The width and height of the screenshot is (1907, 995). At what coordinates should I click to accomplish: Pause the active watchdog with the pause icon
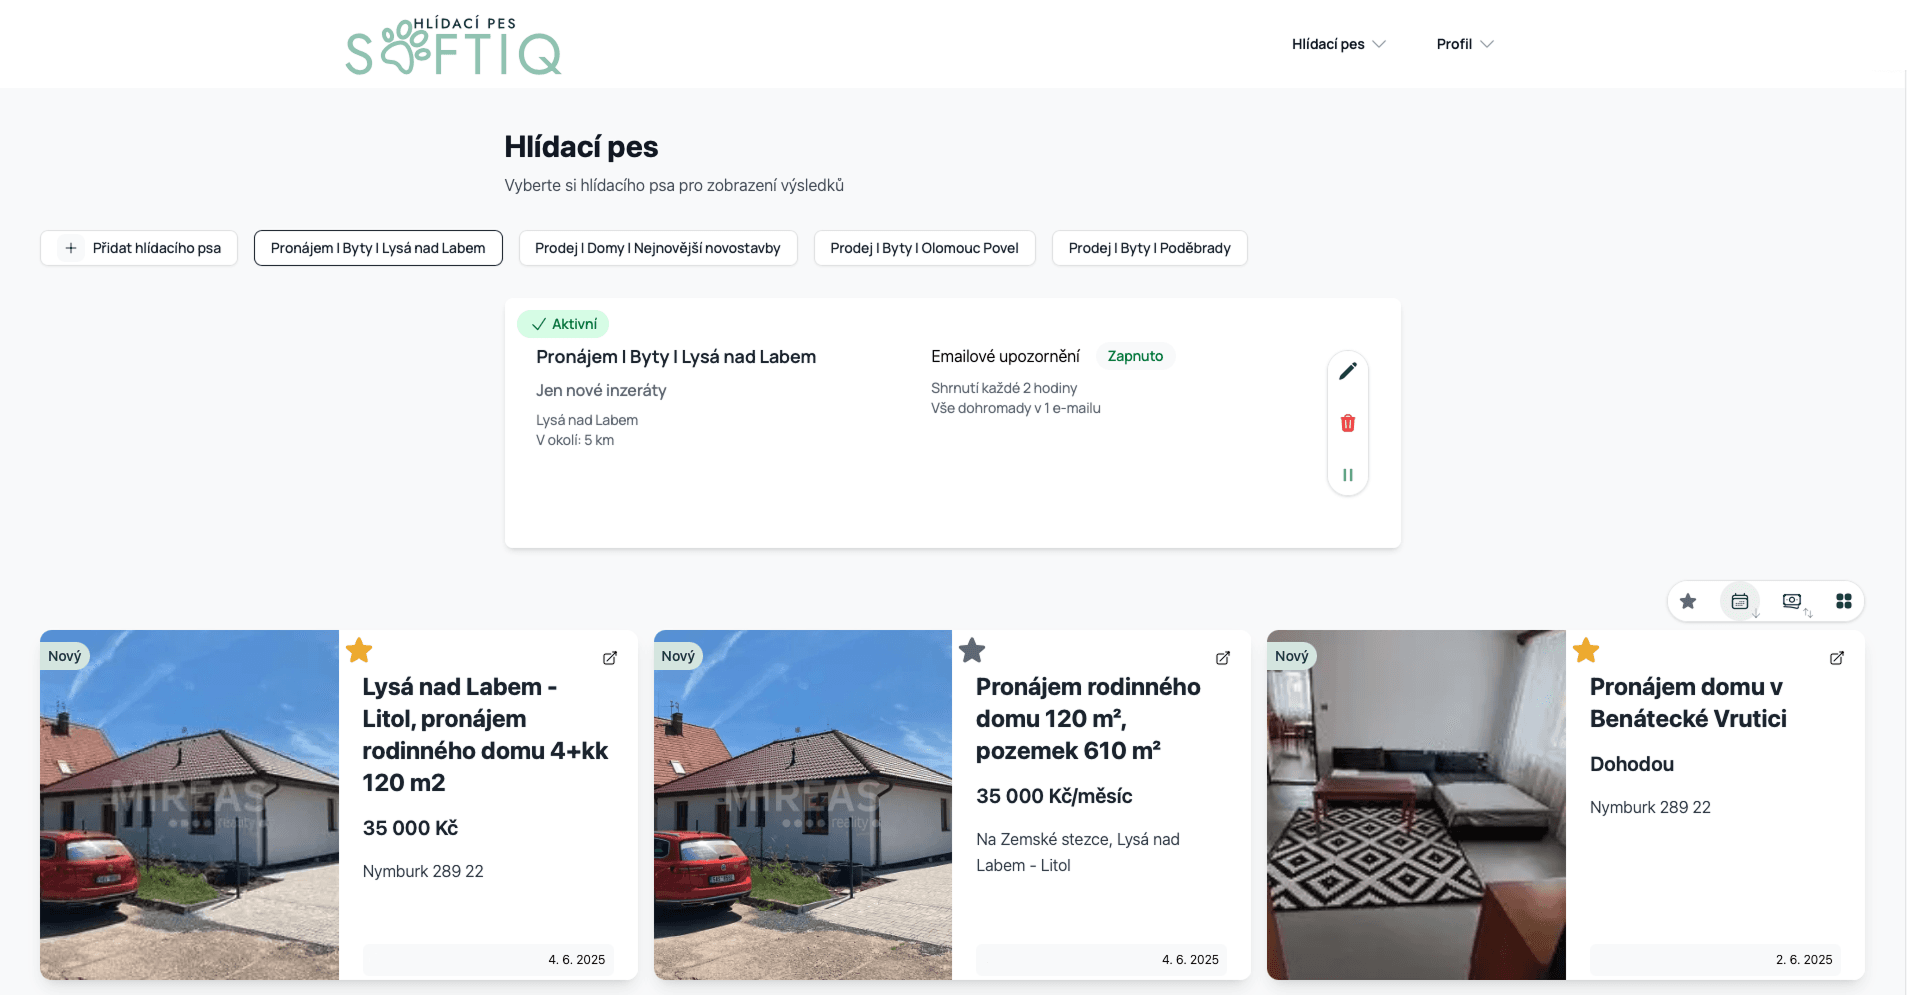pos(1347,475)
